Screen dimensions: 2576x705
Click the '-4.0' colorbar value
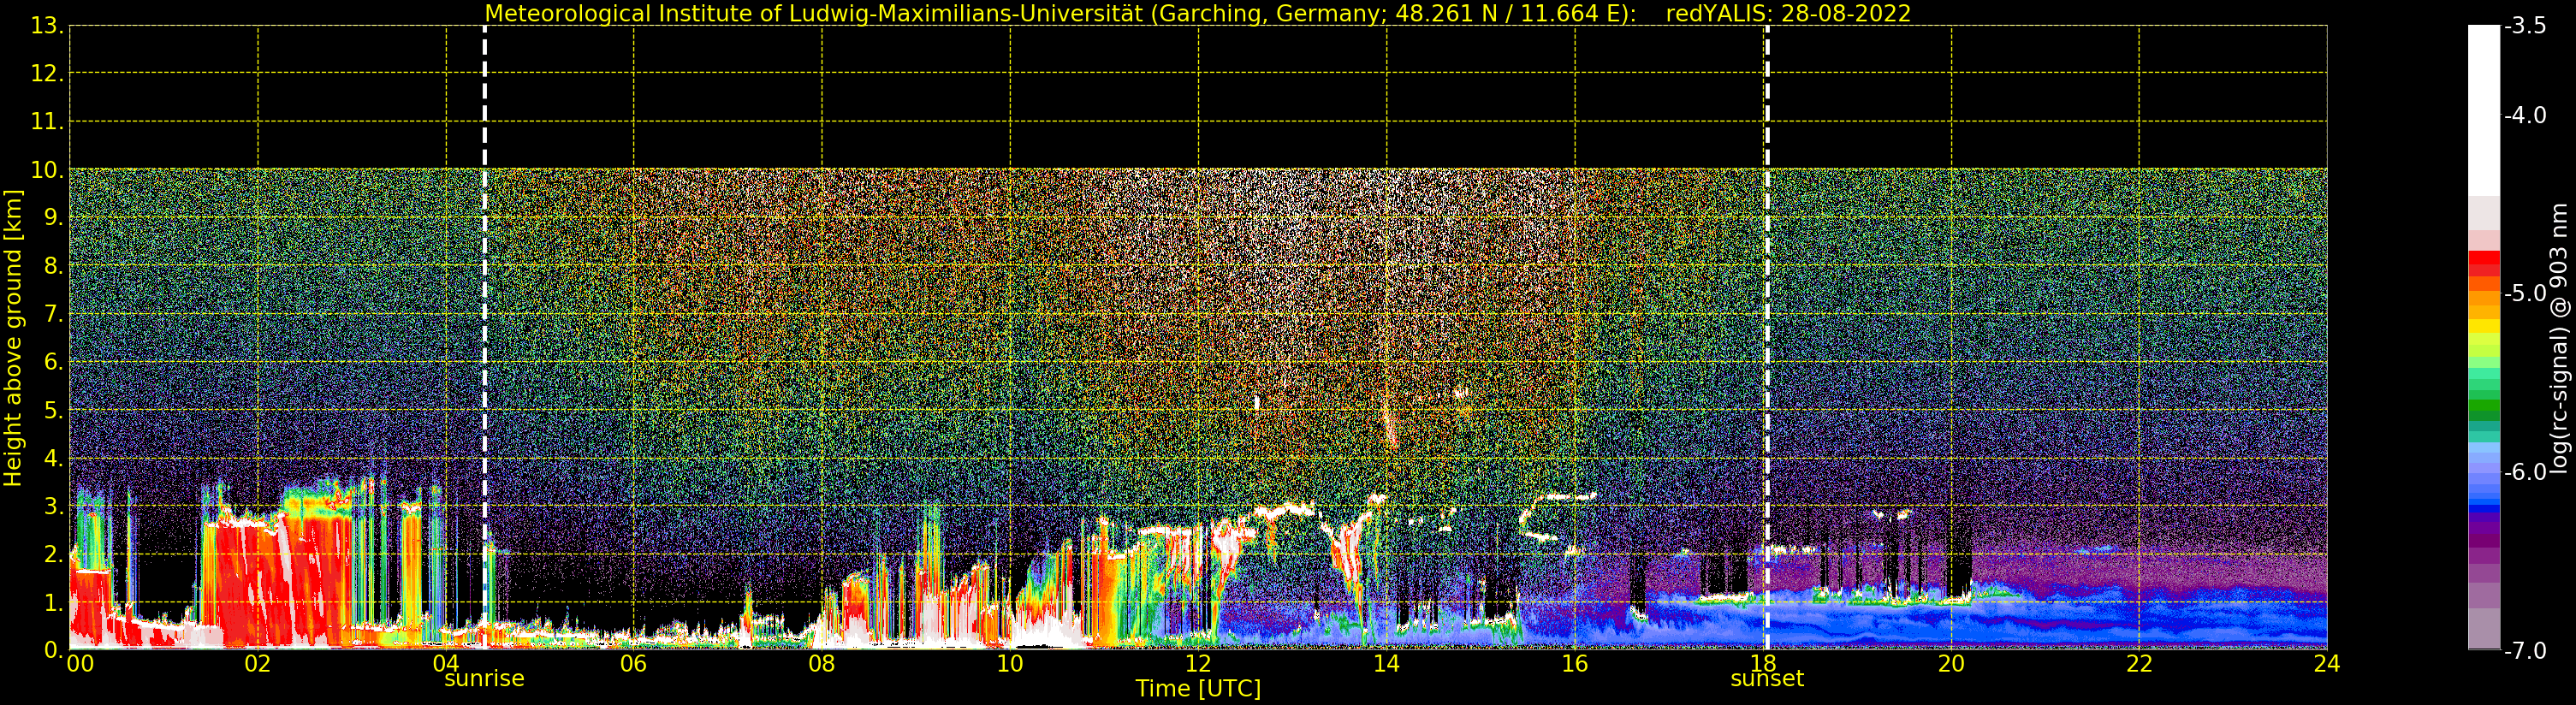click(x=2525, y=115)
